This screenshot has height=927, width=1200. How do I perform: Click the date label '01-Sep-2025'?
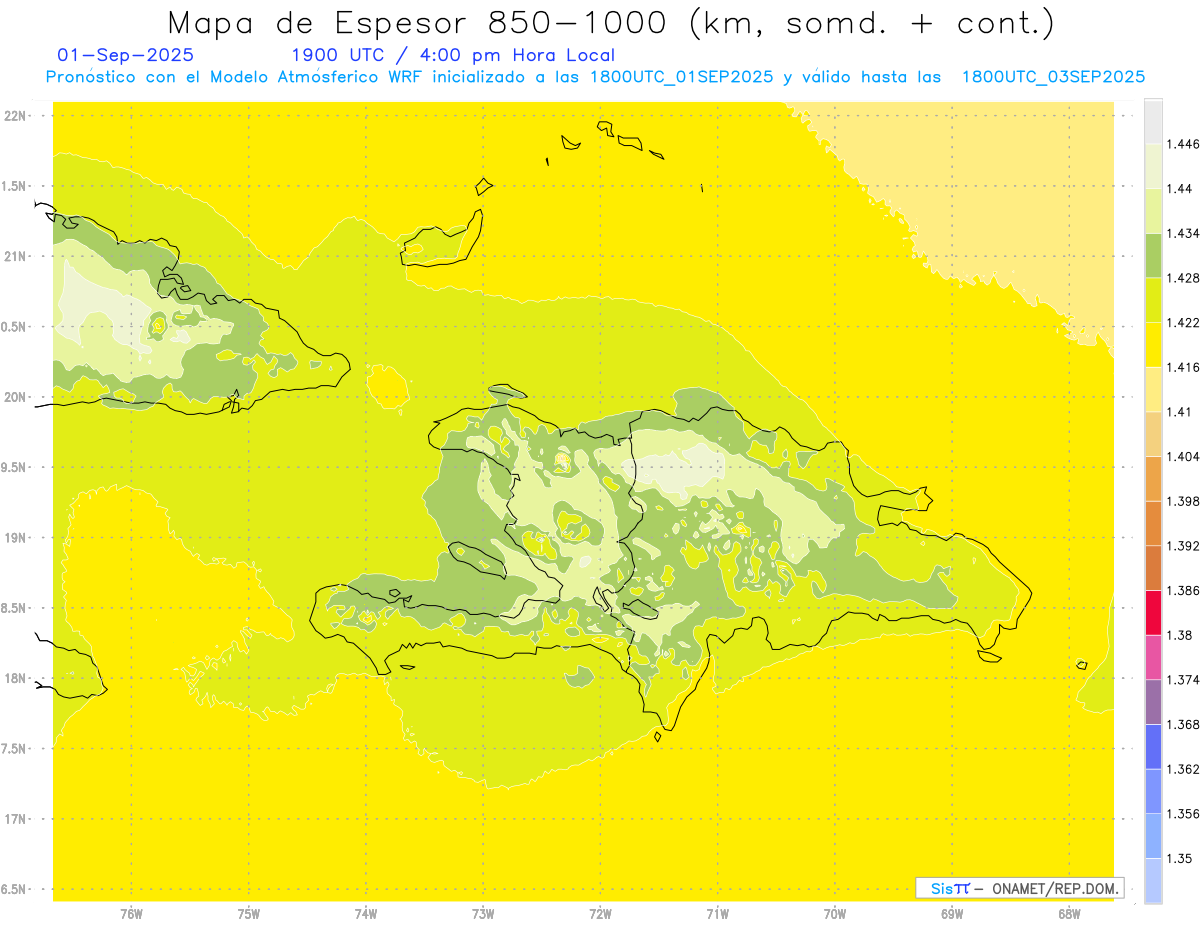point(126,55)
